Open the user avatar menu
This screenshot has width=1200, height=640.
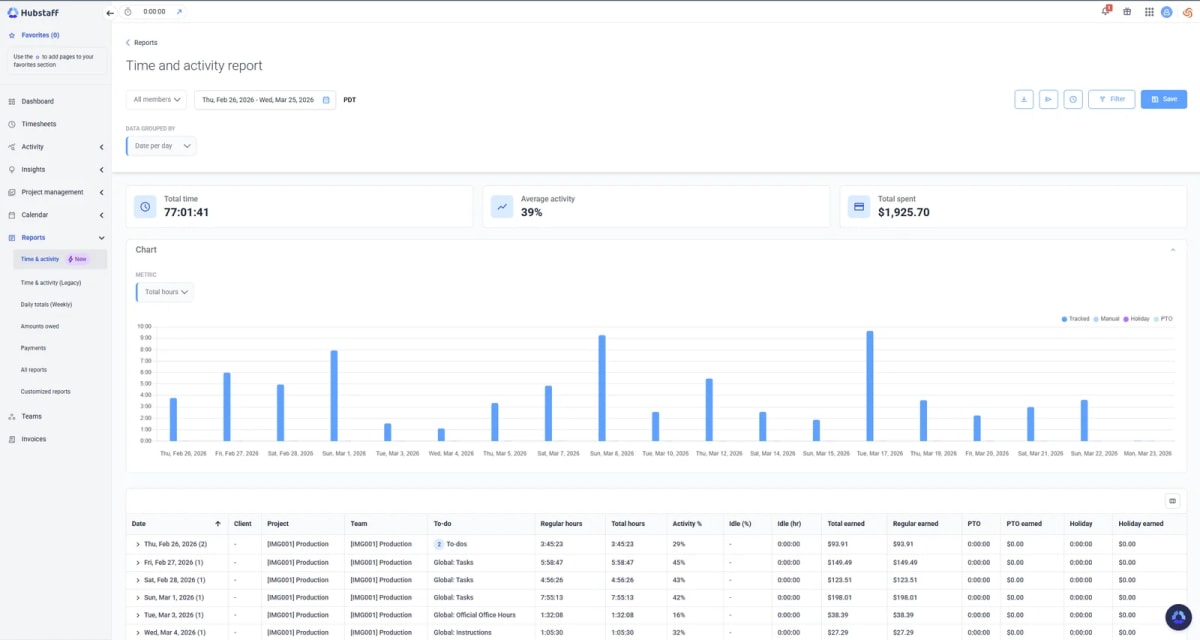pos(1166,12)
